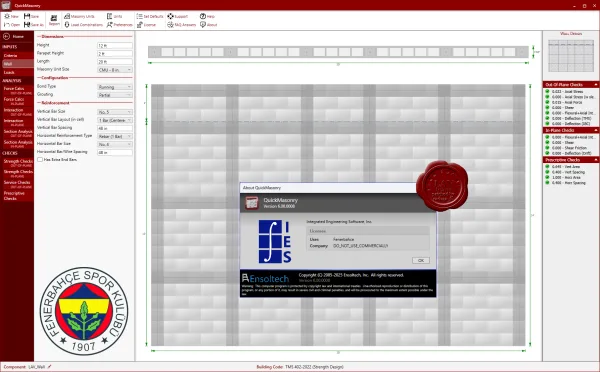Click the View Options thumbnail preview

tap(571, 56)
